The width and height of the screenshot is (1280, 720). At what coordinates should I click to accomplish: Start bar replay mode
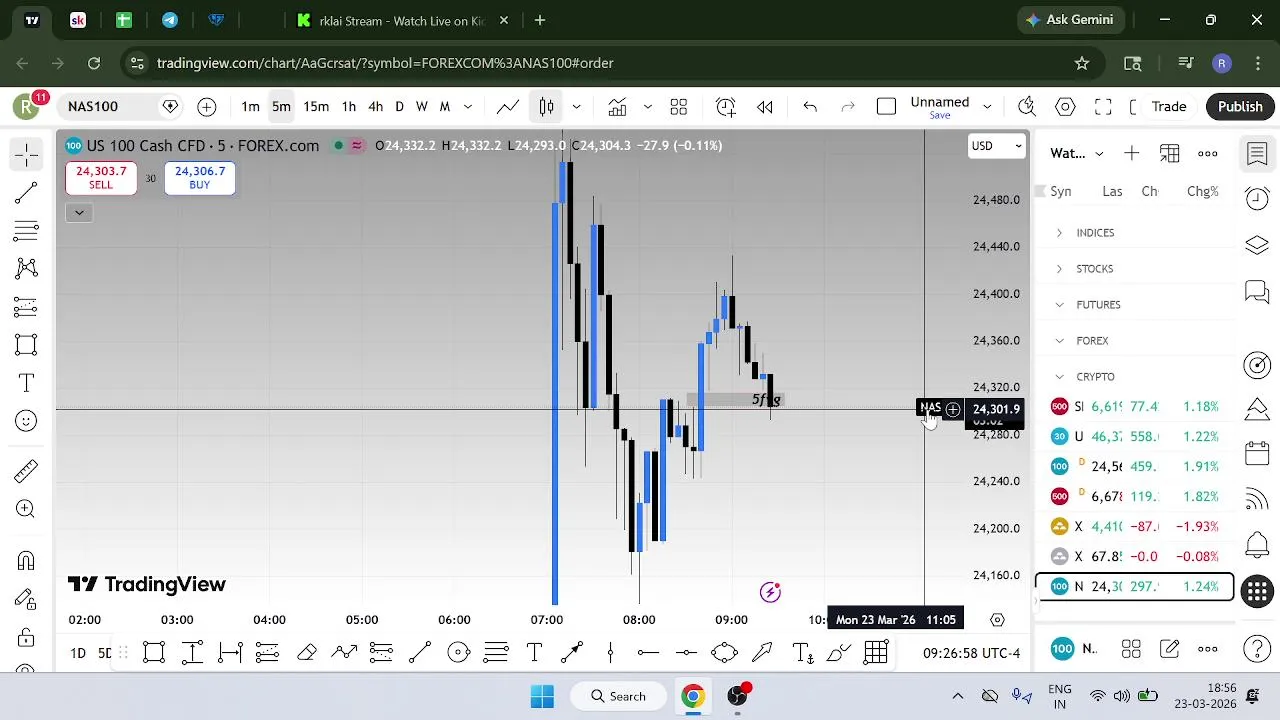click(765, 107)
